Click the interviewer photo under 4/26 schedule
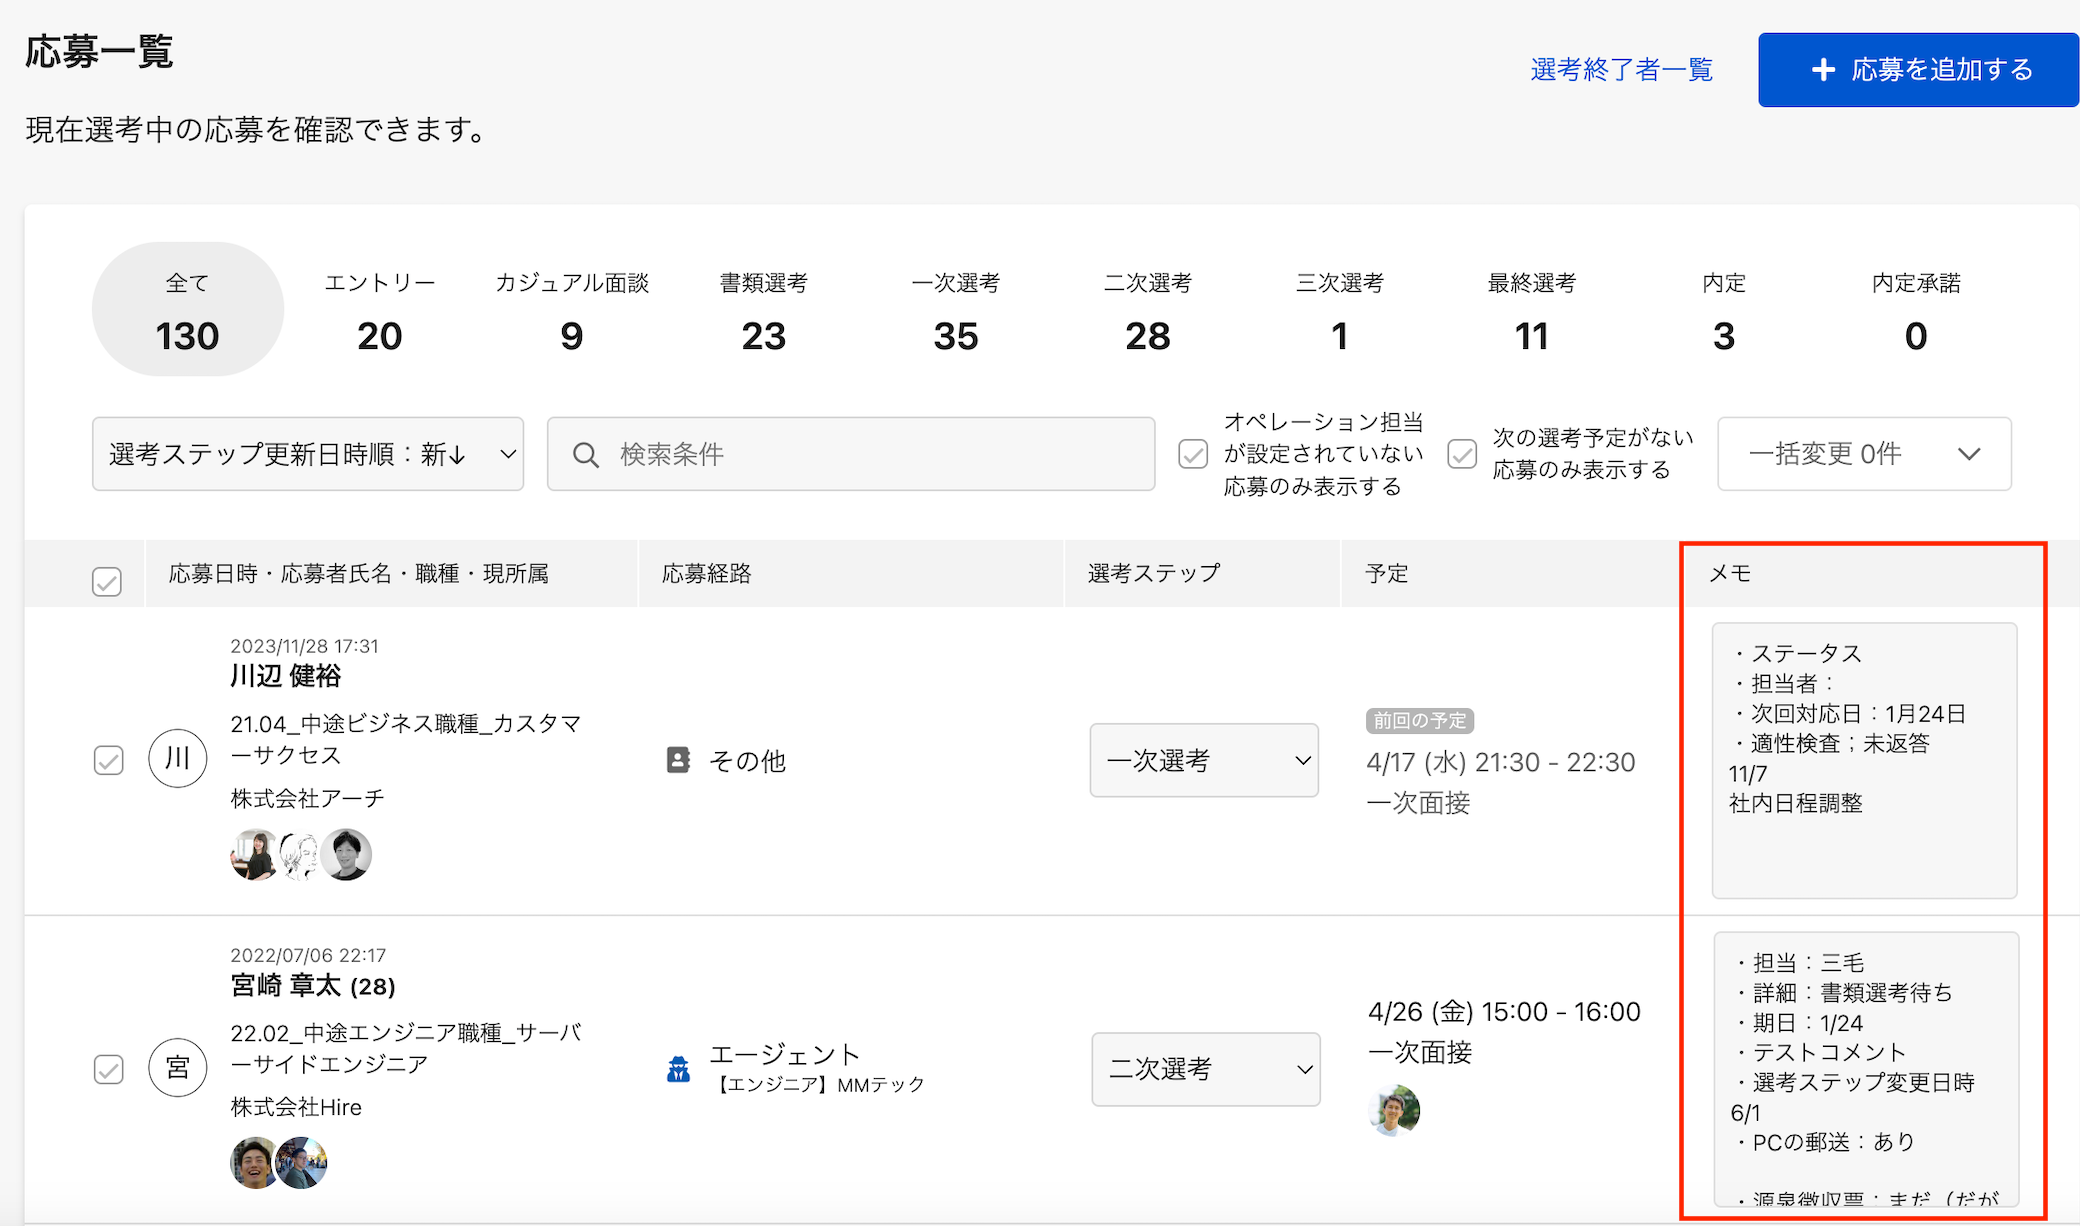The width and height of the screenshot is (2080, 1226). [1394, 1110]
